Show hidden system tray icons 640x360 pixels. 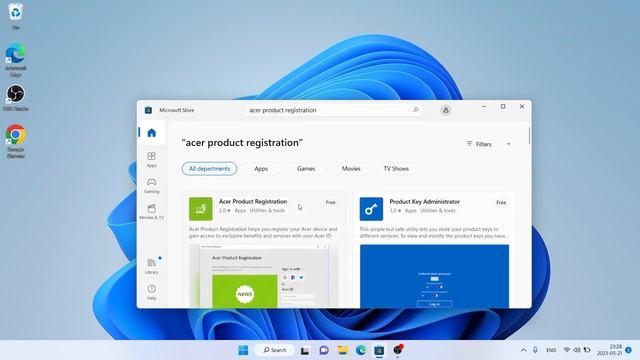tap(523, 350)
